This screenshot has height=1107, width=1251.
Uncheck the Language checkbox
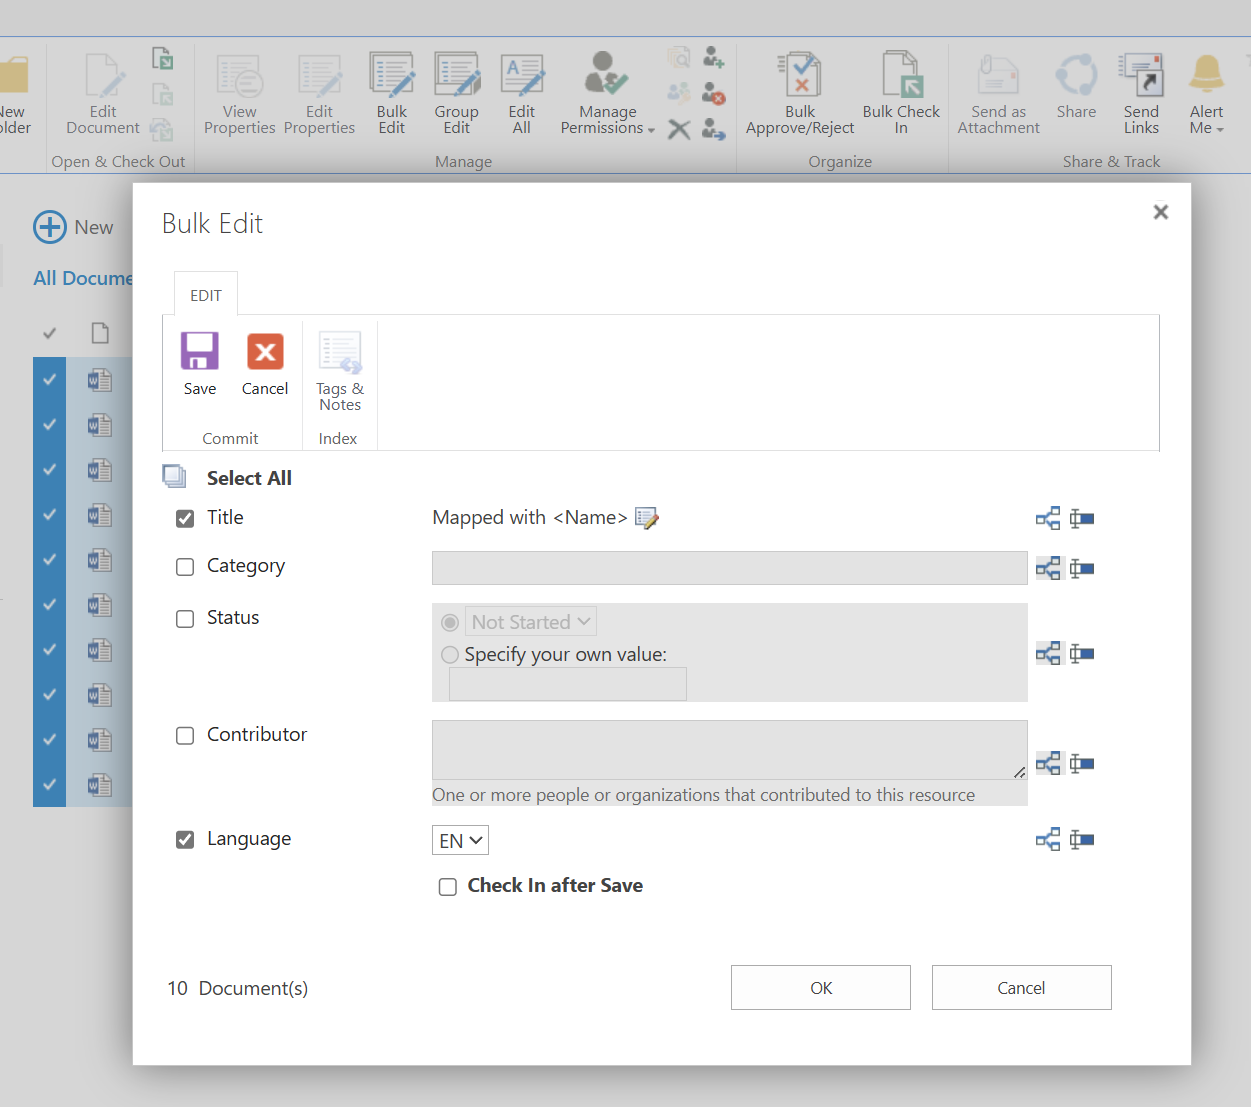coord(185,840)
